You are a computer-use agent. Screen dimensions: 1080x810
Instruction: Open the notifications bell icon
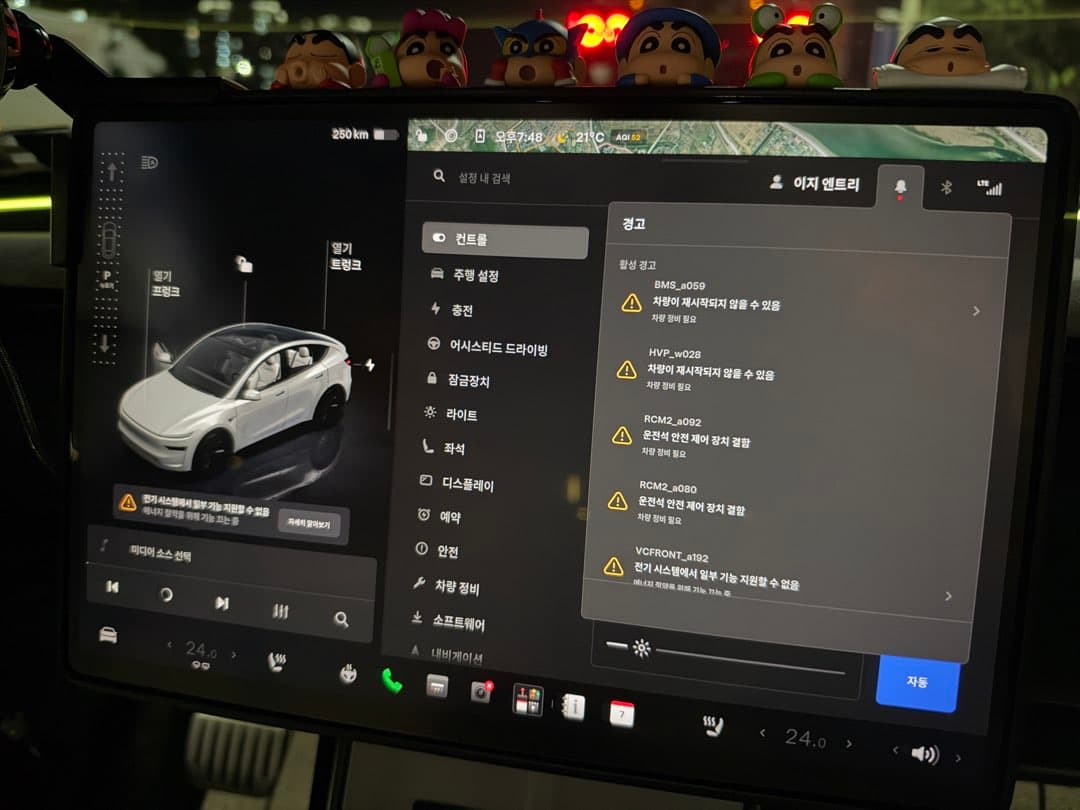[x=900, y=187]
